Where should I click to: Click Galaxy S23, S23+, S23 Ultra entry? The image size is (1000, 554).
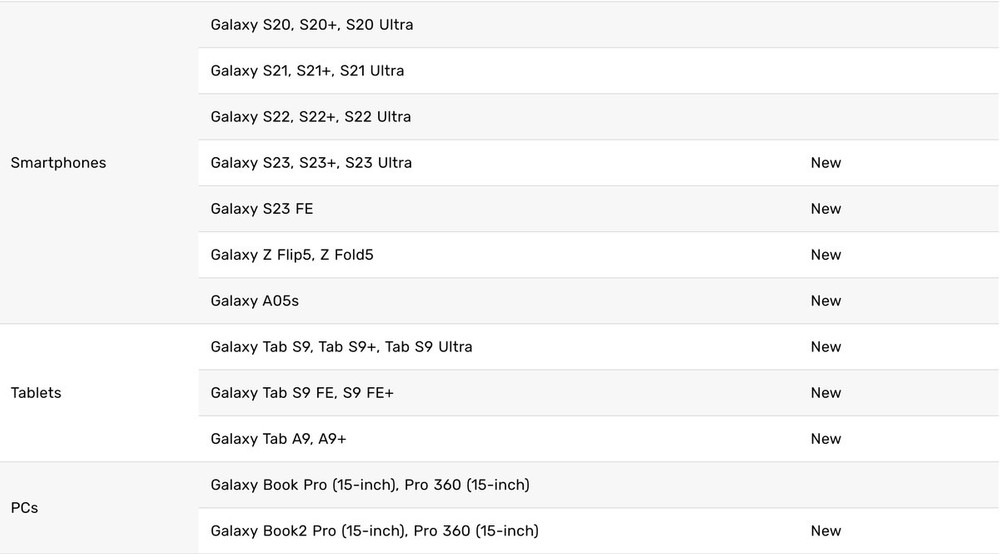(x=311, y=163)
